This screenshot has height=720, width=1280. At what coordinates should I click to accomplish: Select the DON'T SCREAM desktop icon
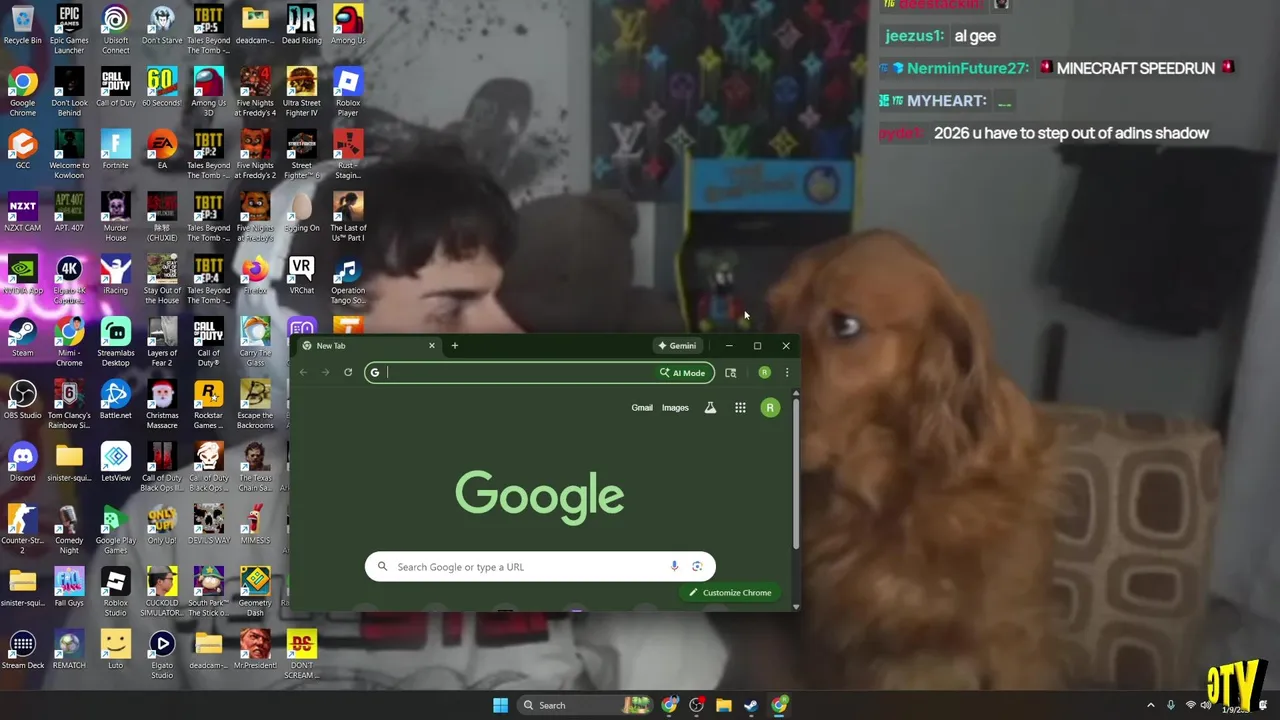point(301,655)
